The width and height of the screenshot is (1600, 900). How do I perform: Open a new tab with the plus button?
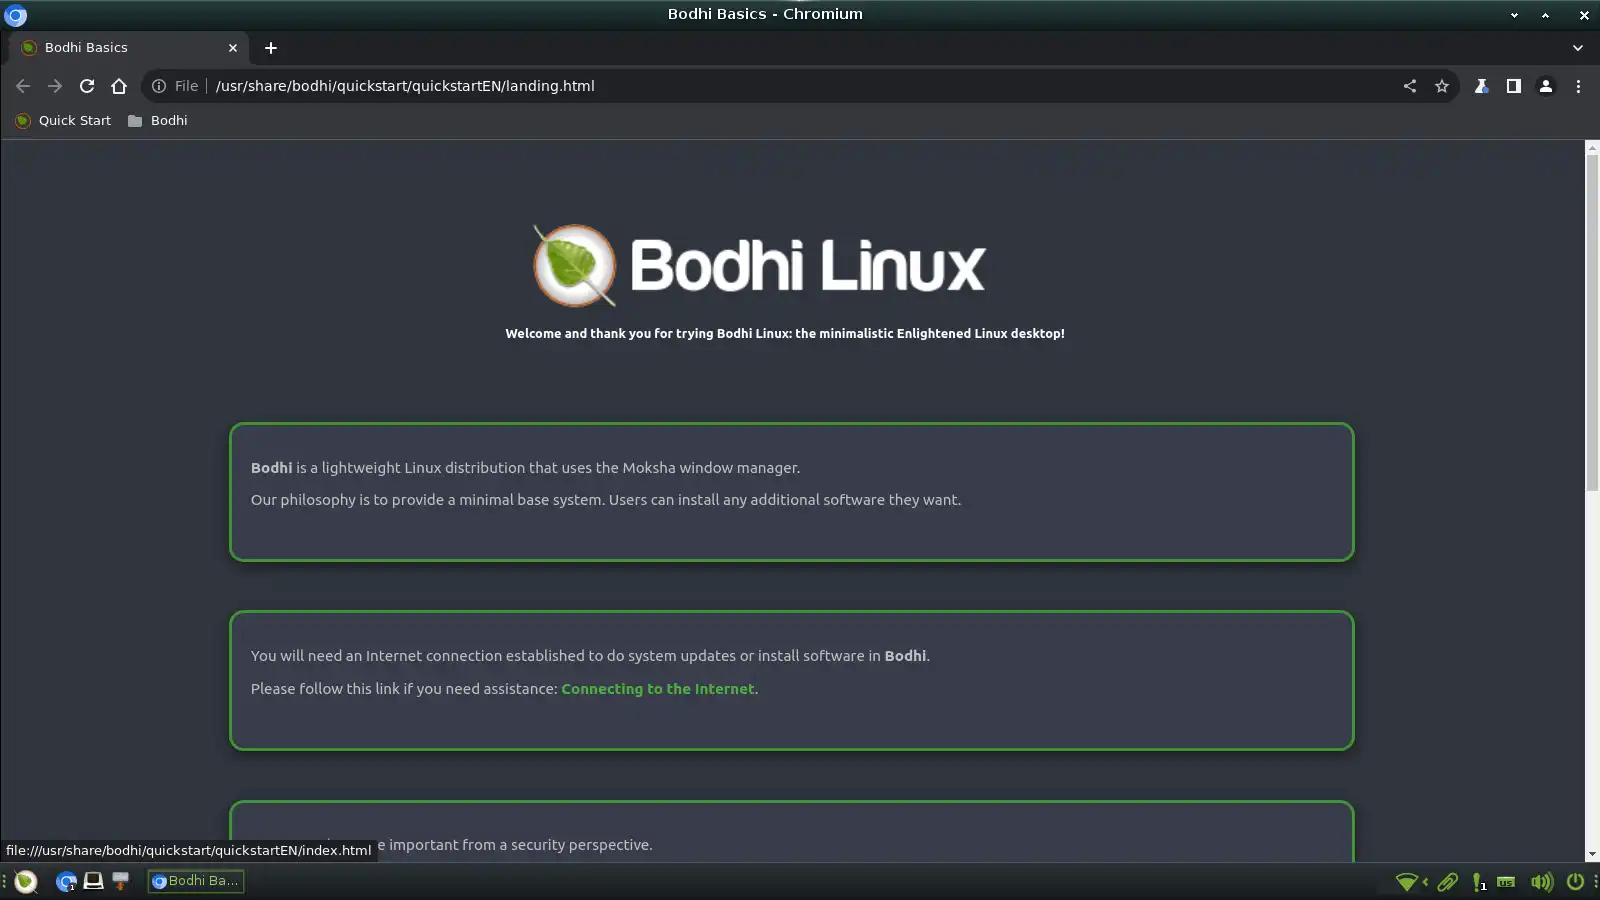coord(271,47)
